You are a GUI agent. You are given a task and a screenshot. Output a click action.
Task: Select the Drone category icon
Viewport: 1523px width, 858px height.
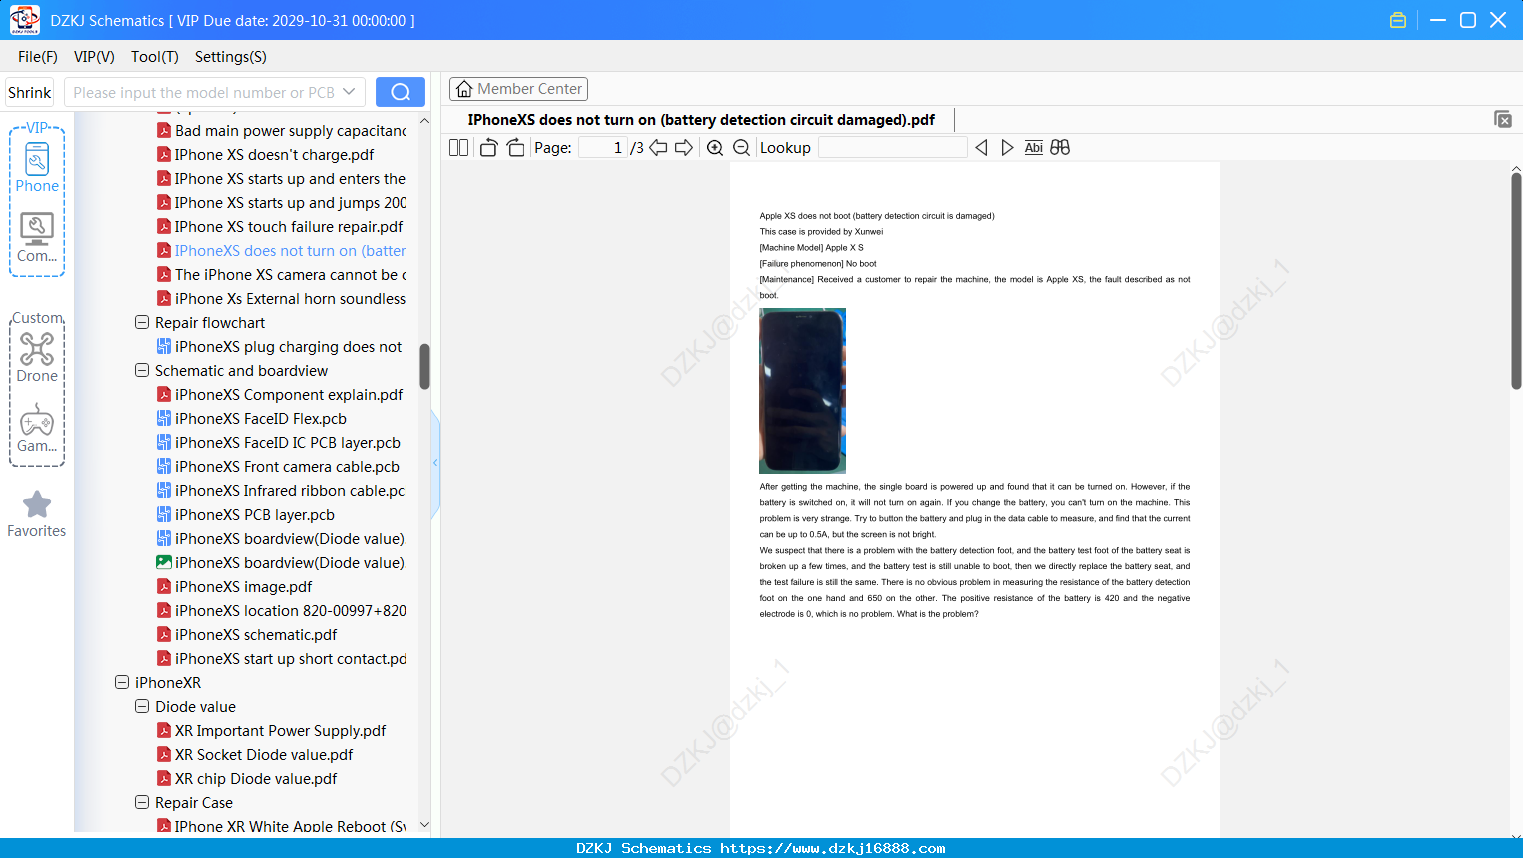coord(37,357)
